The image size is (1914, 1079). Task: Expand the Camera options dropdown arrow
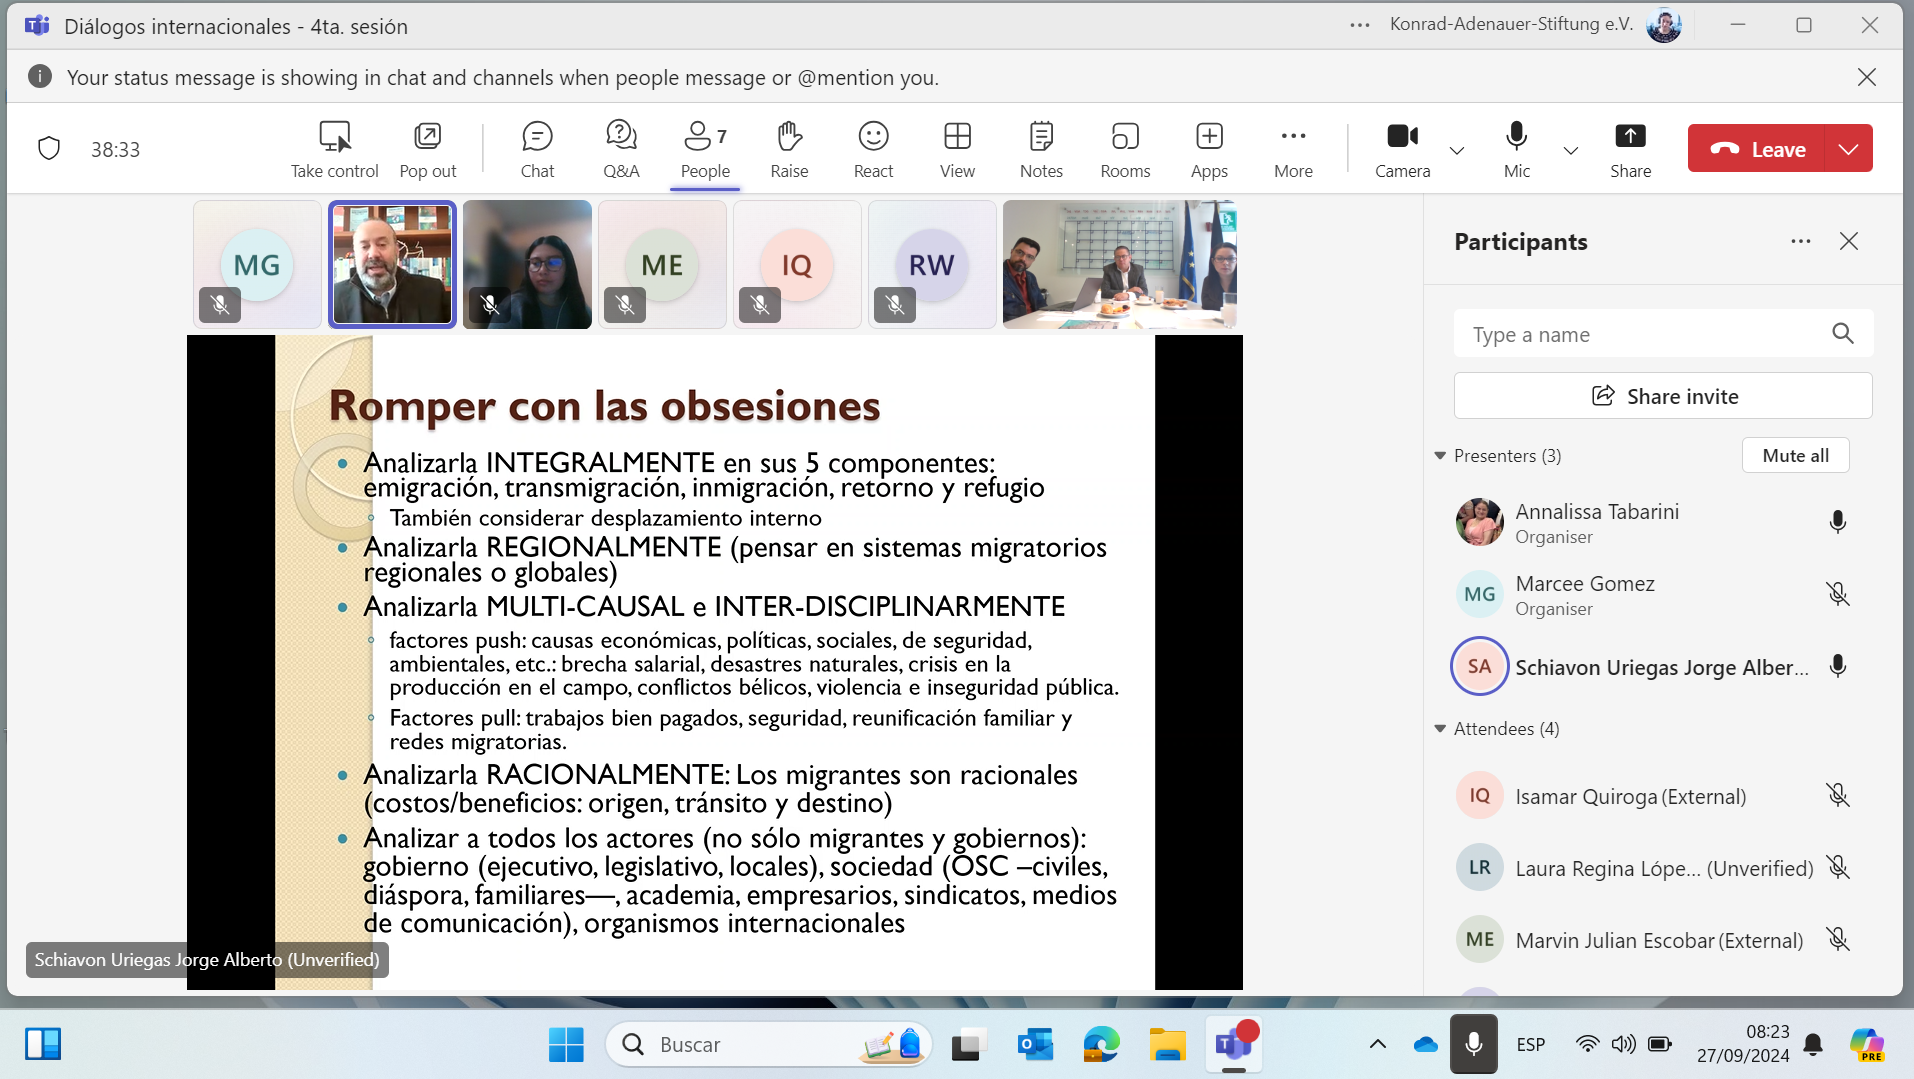tap(1457, 150)
